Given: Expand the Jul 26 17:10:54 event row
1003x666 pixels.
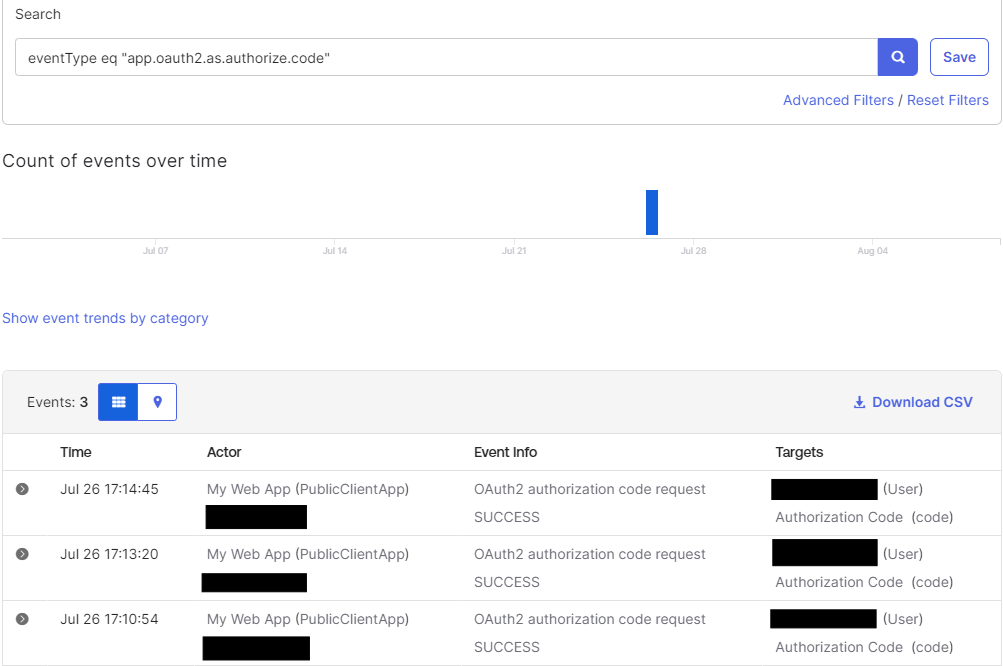Looking at the screenshot, I should 22,619.
